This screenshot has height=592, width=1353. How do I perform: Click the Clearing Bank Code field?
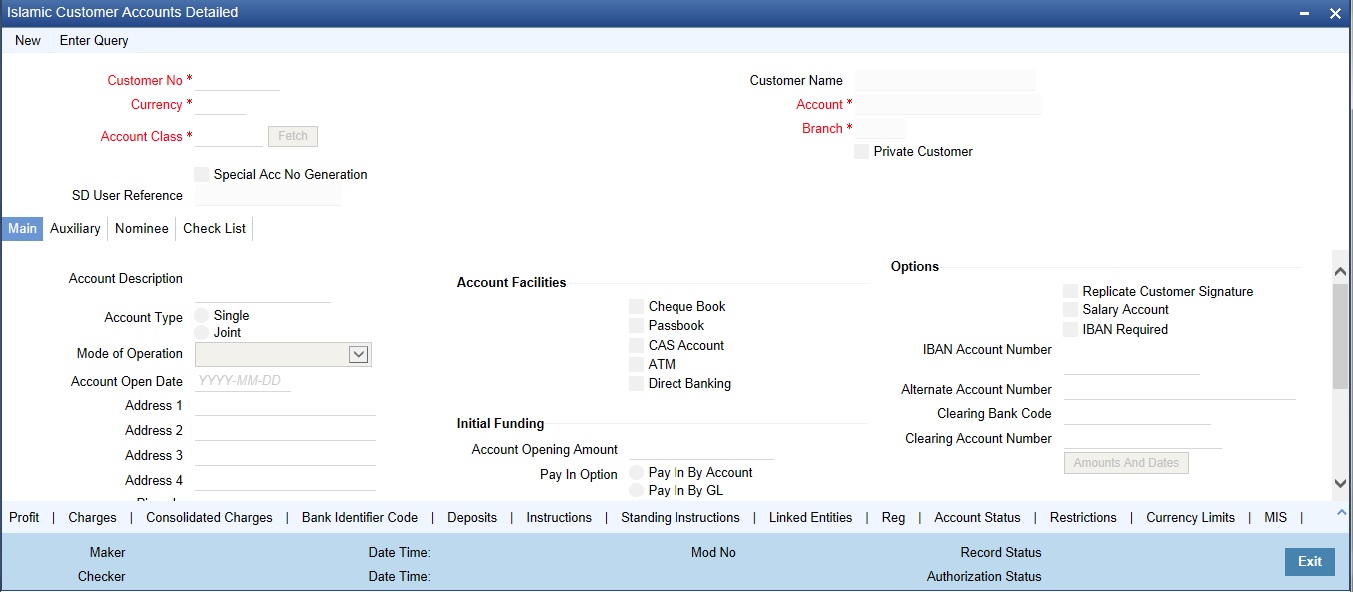click(x=1137, y=413)
